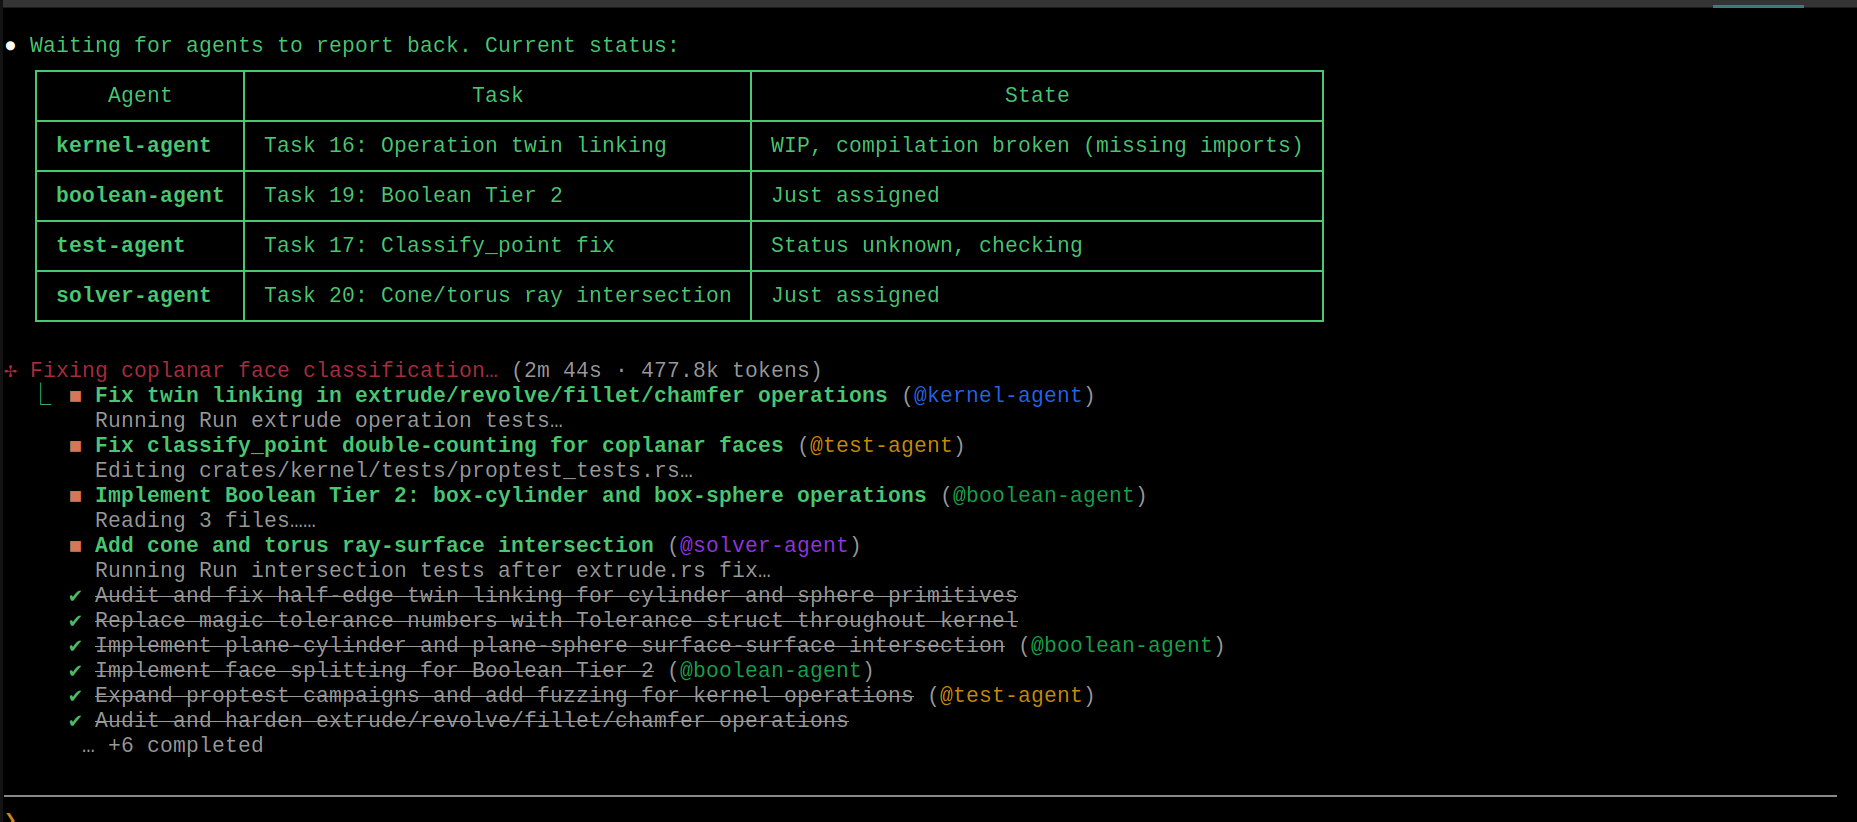Click the white bullet before Waiting for agents
The height and width of the screenshot is (822, 1857).
(11, 46)
